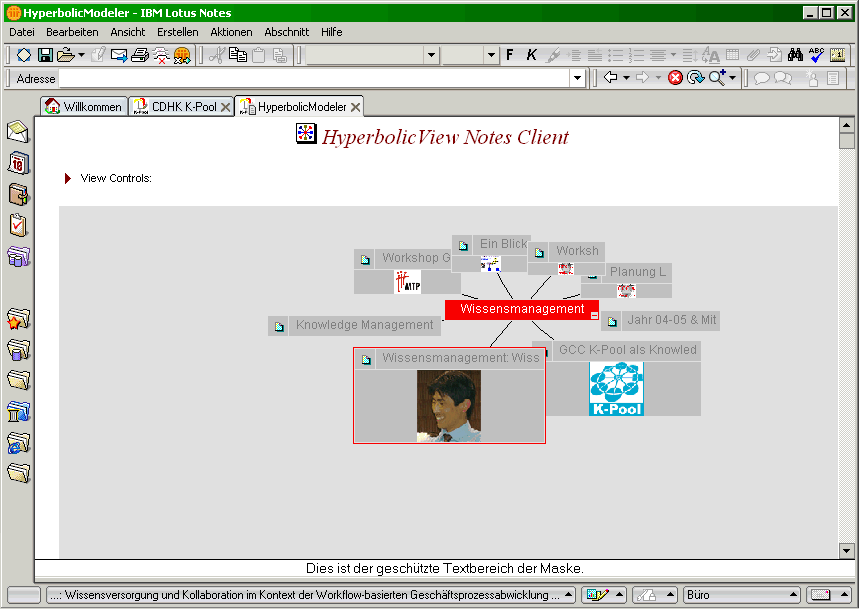Click document icon beside Jahr 04-05 & Mit

[x=612, y=322]
